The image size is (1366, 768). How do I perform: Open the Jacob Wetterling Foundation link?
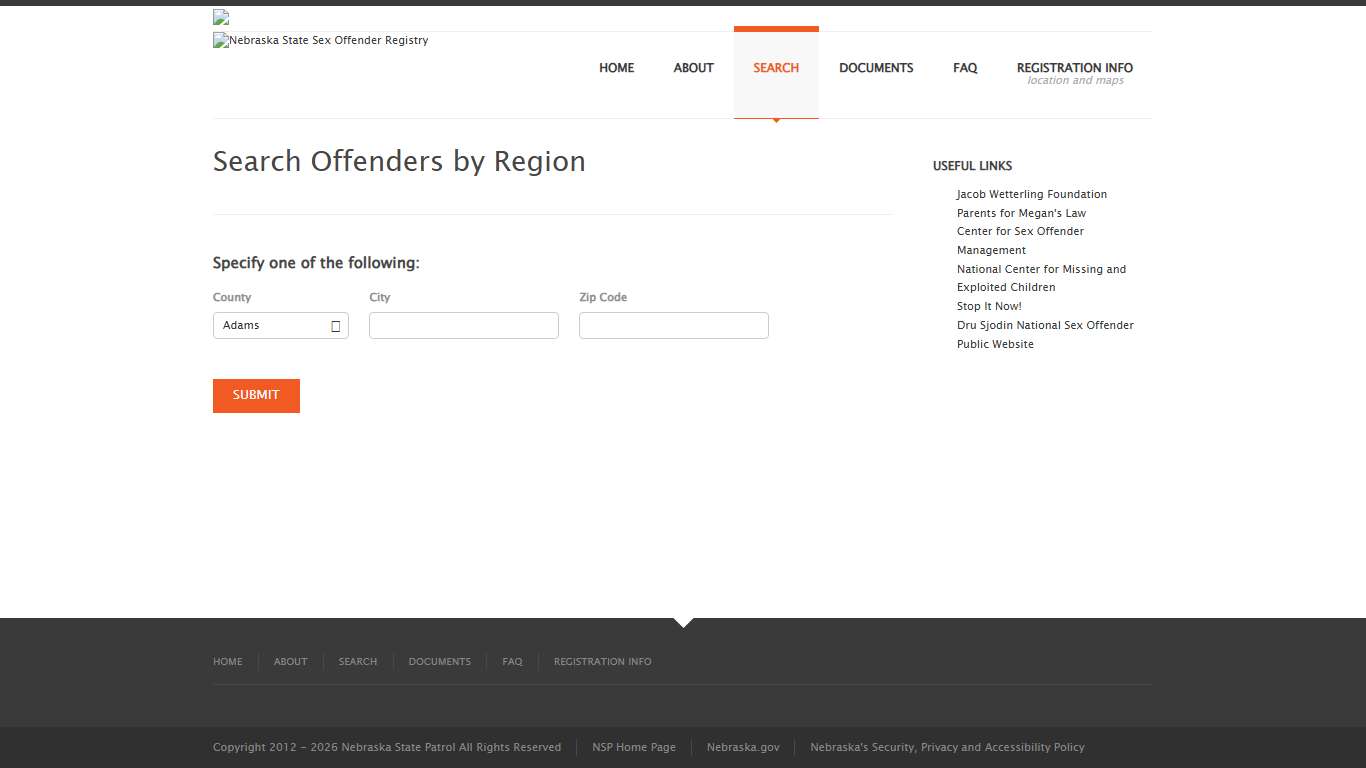coord(1031,194)
